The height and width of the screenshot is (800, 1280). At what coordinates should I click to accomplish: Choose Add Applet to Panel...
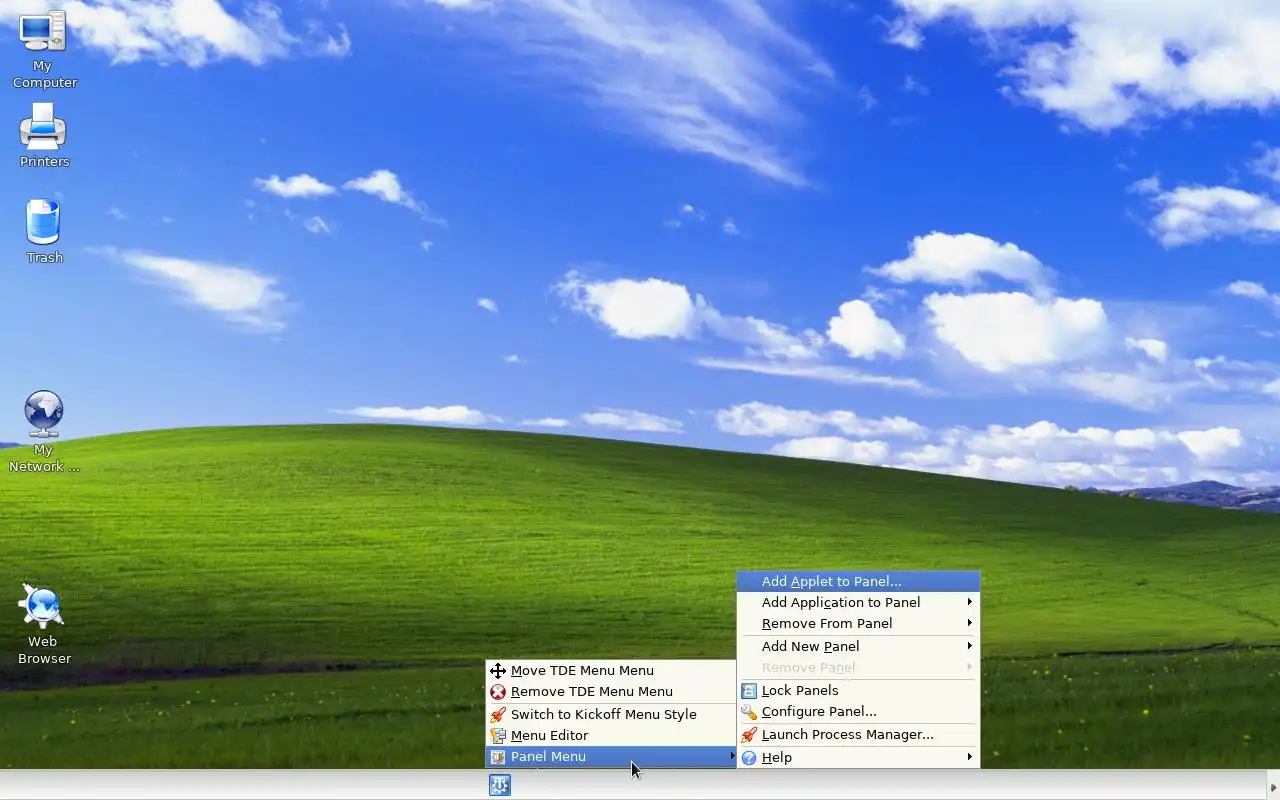click(858, 581)
